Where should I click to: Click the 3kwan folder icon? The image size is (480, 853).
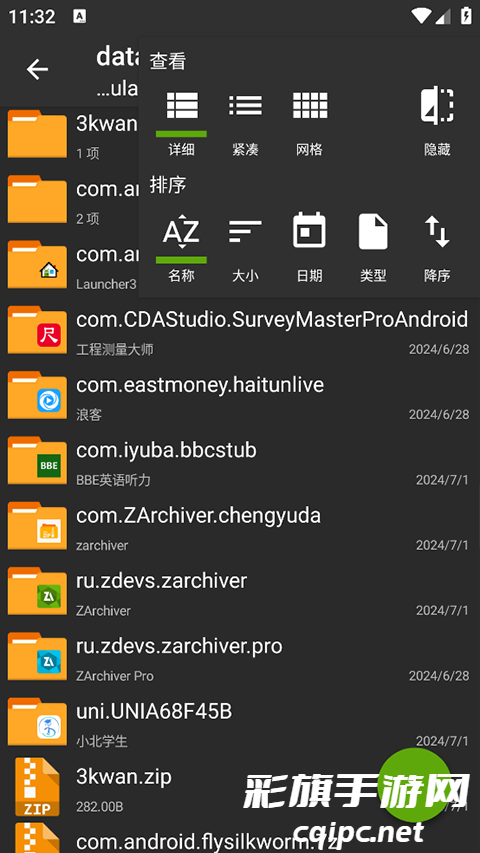tap(37, 134)
